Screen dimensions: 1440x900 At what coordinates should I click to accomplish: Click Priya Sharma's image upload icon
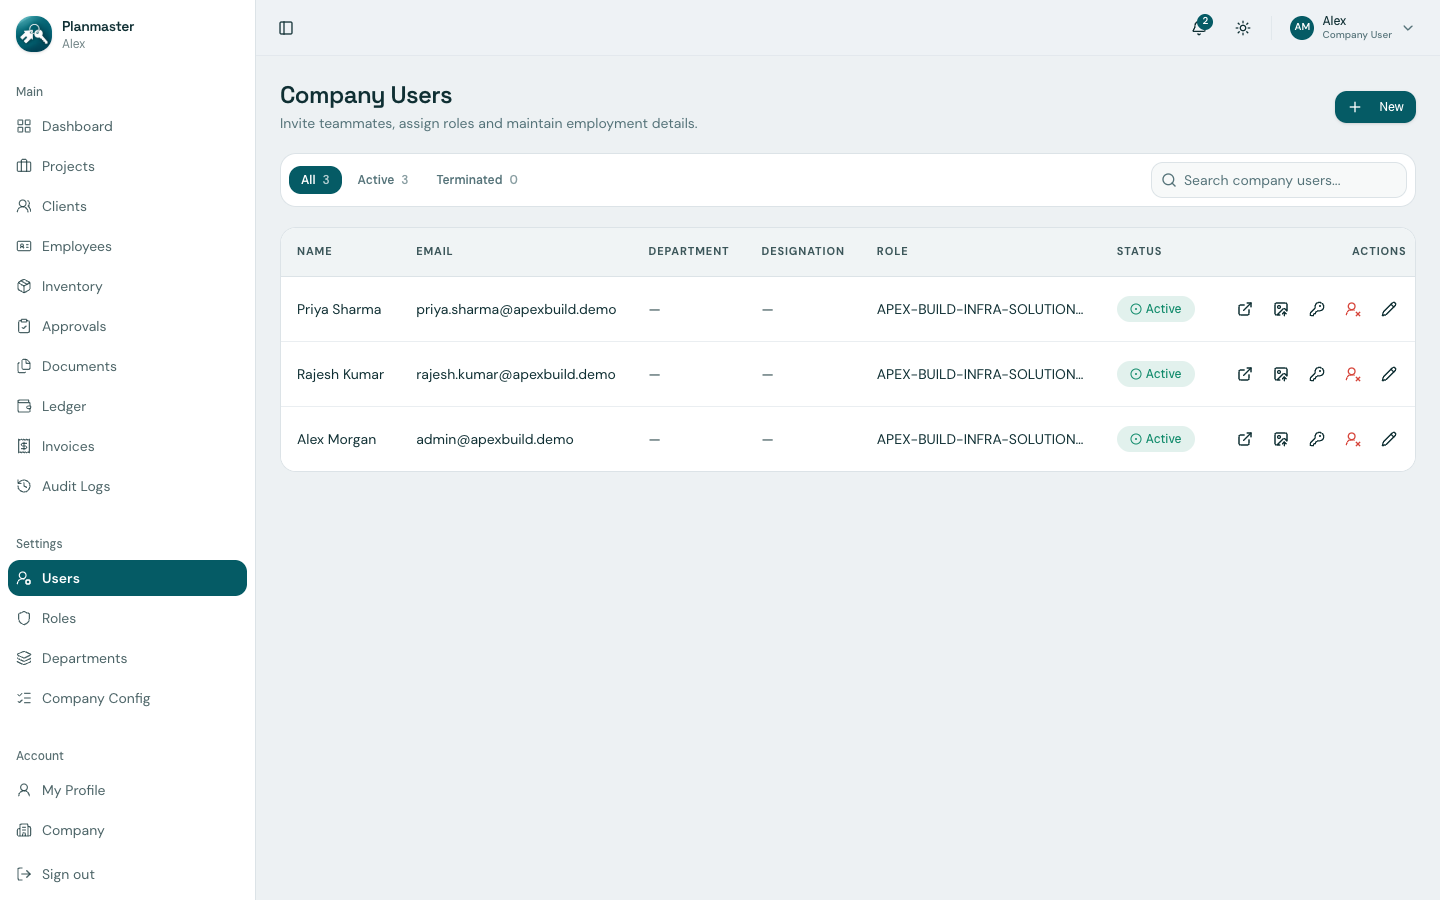[1281, 309]
